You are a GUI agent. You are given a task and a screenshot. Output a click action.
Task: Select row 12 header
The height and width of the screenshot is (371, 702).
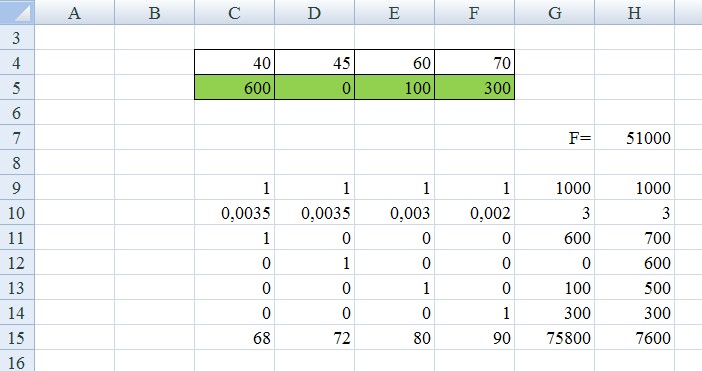pyautogui.click(x=17, y=263)
